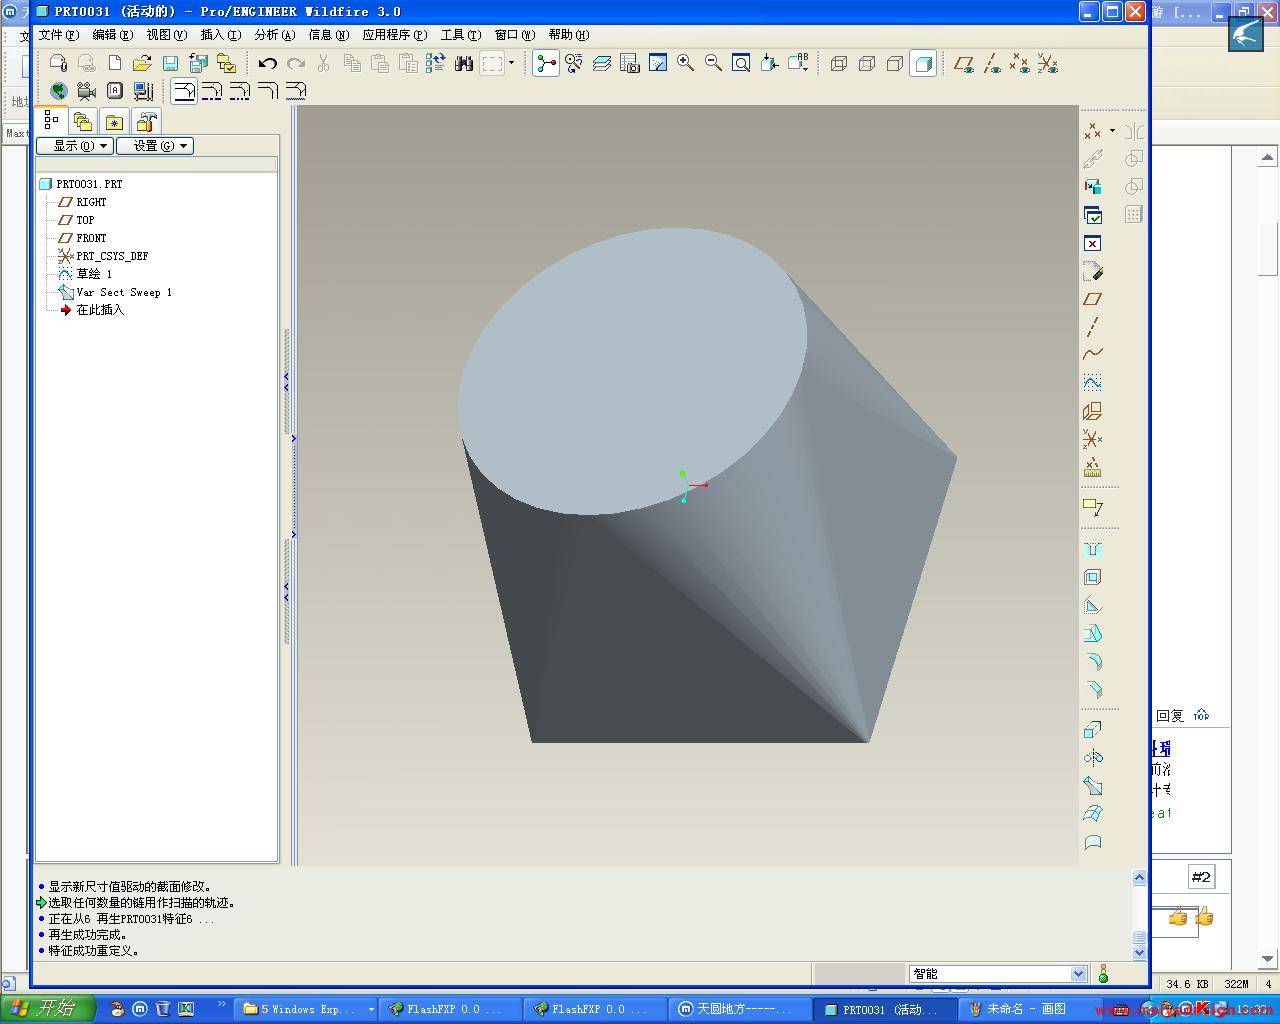Select the Extrude tool
Screen dimensions: 1280x1024
(x=1093, y=729)
